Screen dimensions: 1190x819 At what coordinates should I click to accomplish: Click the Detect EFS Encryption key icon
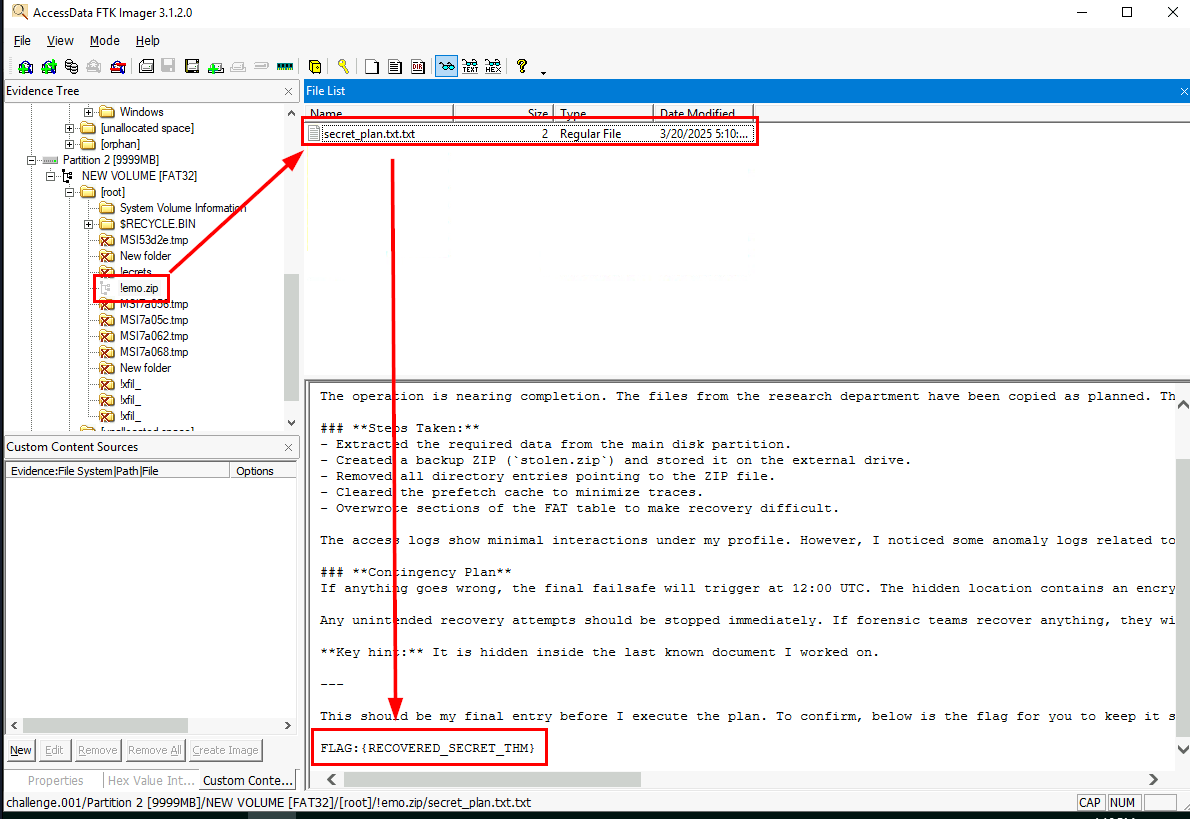[343, 67]
